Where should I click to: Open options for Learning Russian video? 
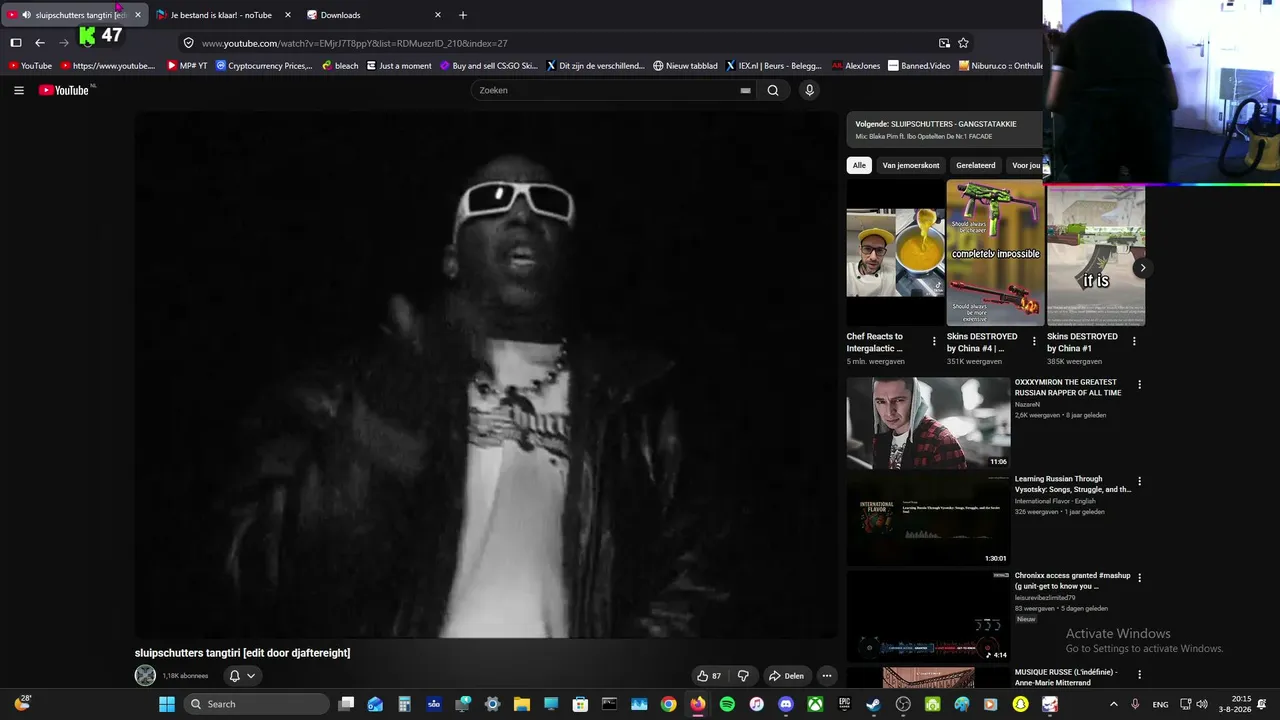pos(1139,482)
